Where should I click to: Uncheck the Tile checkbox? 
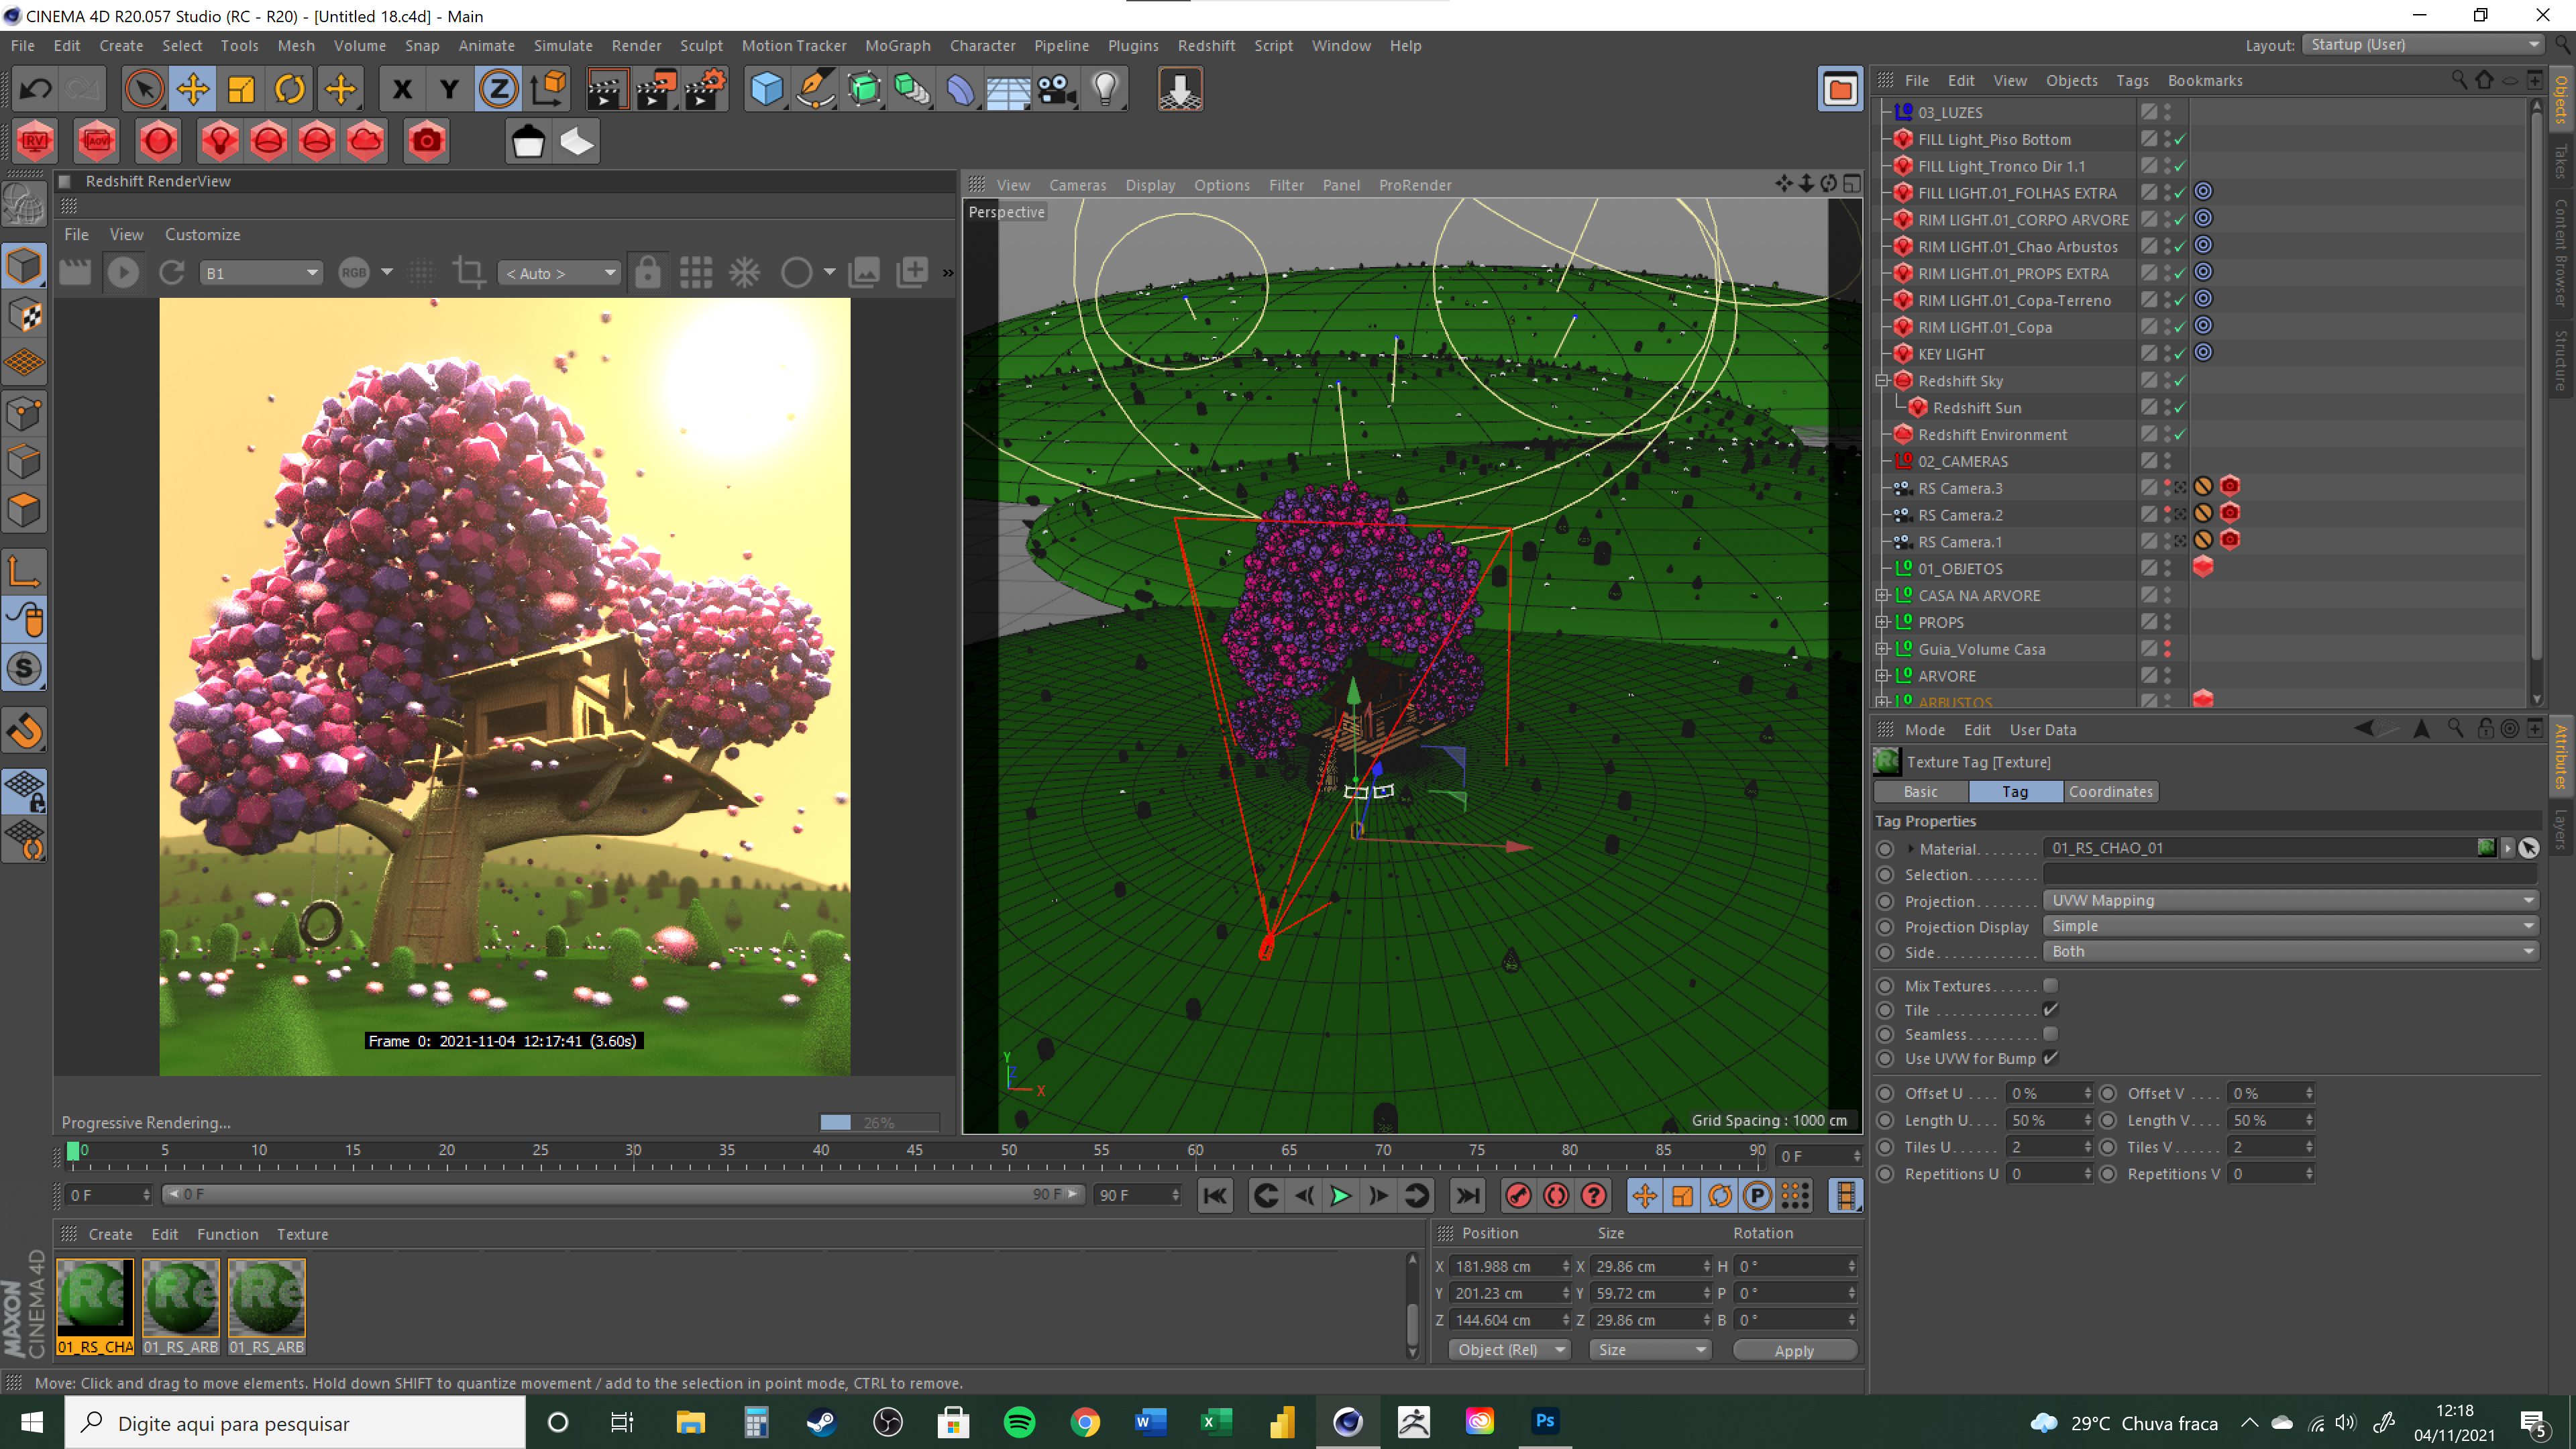coord(2050,1010)
